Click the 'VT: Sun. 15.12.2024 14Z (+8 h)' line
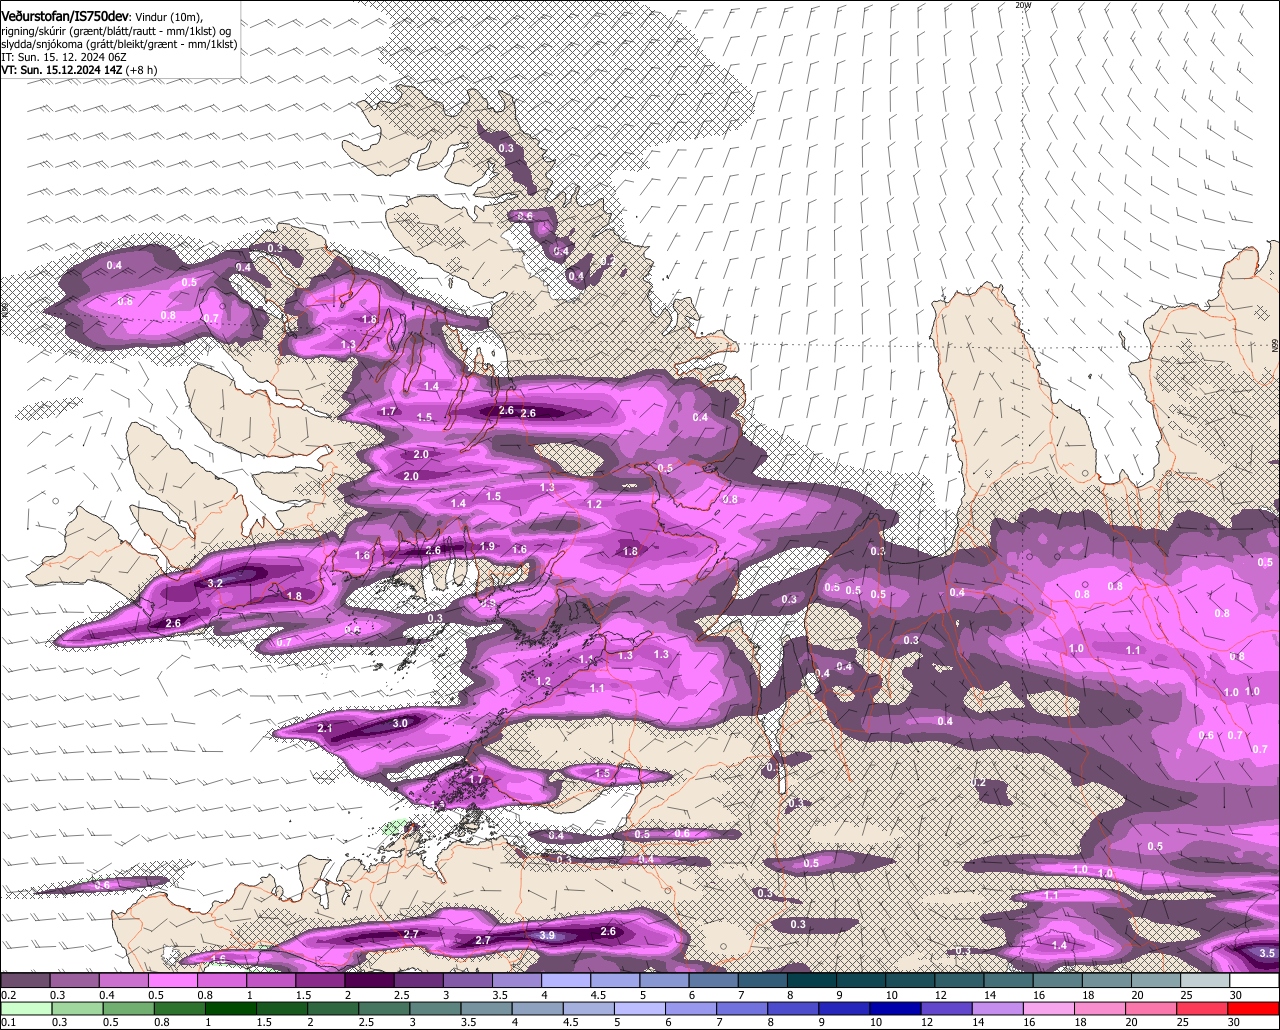This screenshot has height=1030, width=1280. click(79, 70)
